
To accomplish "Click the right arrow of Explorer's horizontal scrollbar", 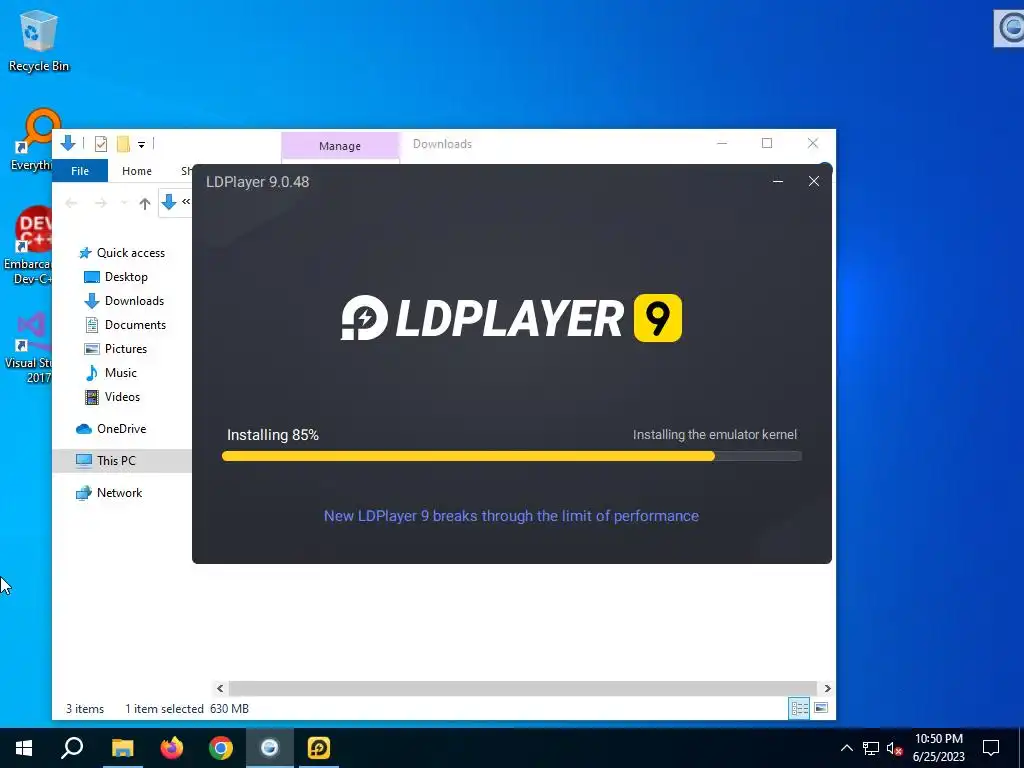I will pyautogui.click(x=827, y=688).
